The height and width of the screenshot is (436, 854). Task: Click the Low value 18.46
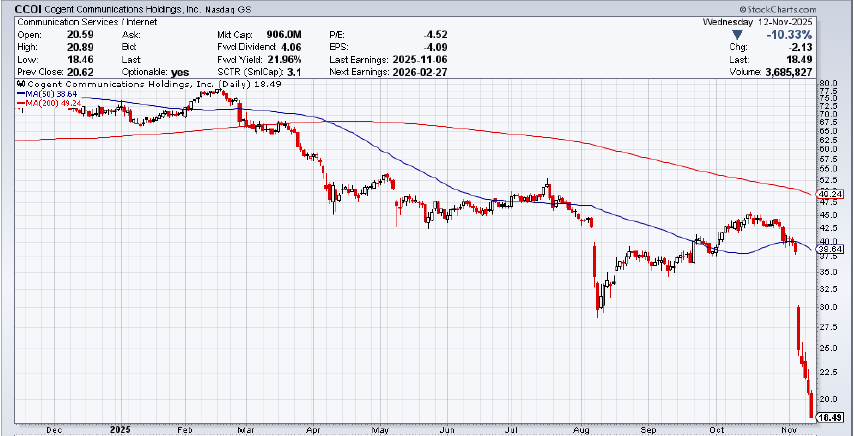(x=78, y=59)
